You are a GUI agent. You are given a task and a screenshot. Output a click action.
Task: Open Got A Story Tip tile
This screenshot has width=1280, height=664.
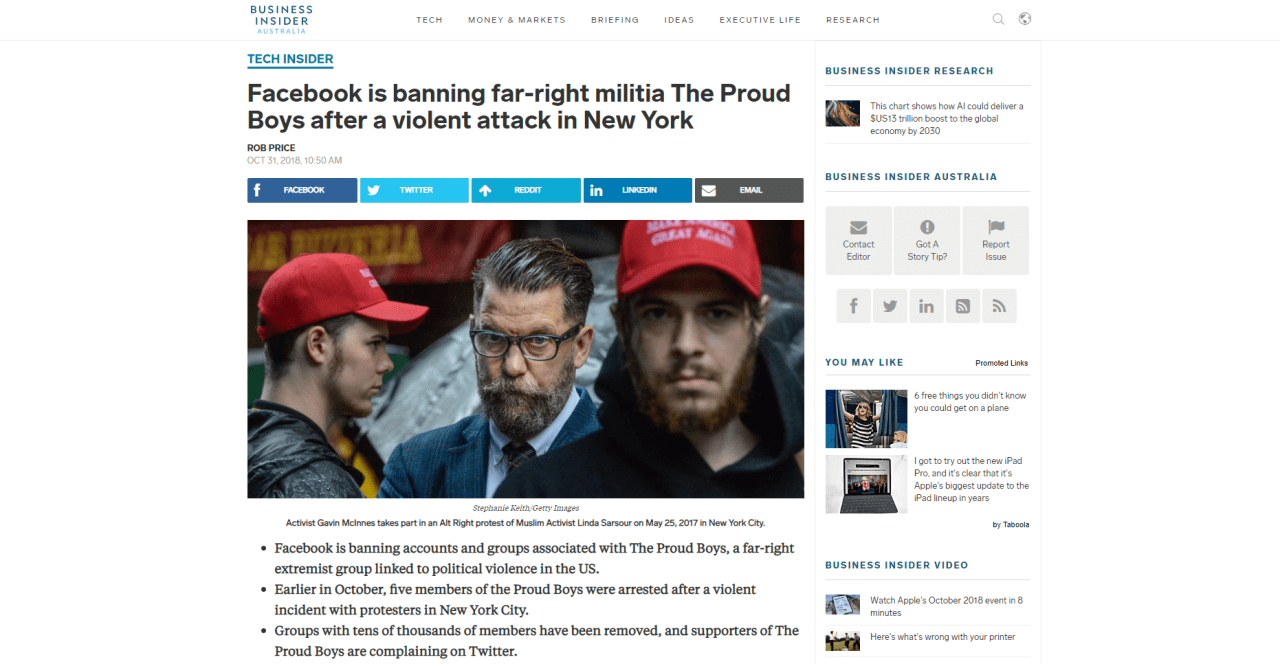(x=927, y=240)
